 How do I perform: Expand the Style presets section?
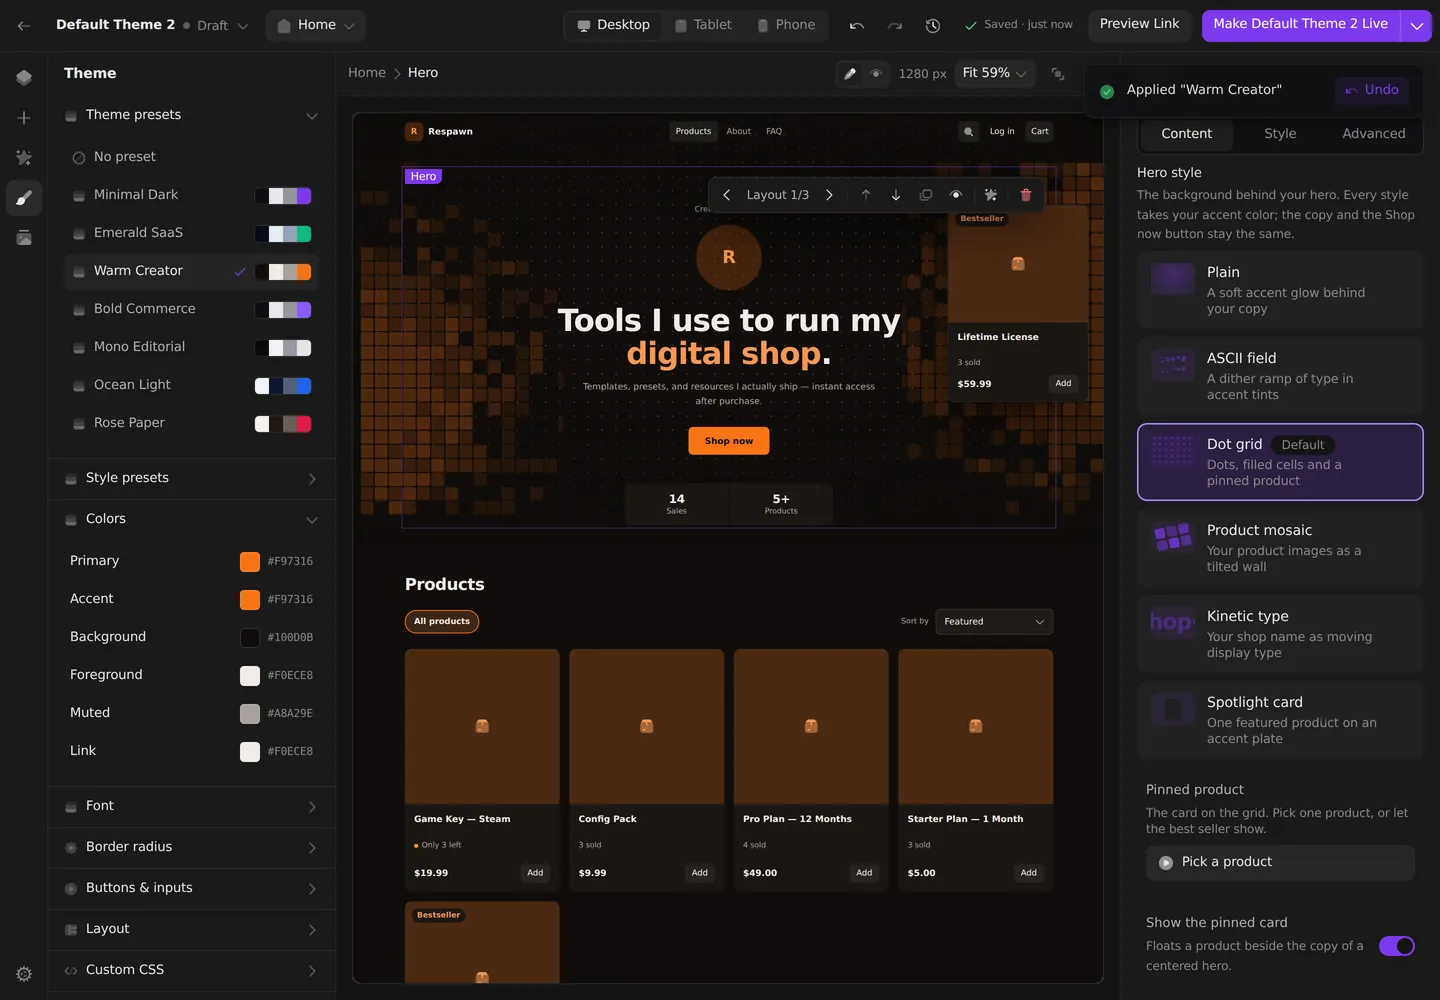click(x=192, y=478)
